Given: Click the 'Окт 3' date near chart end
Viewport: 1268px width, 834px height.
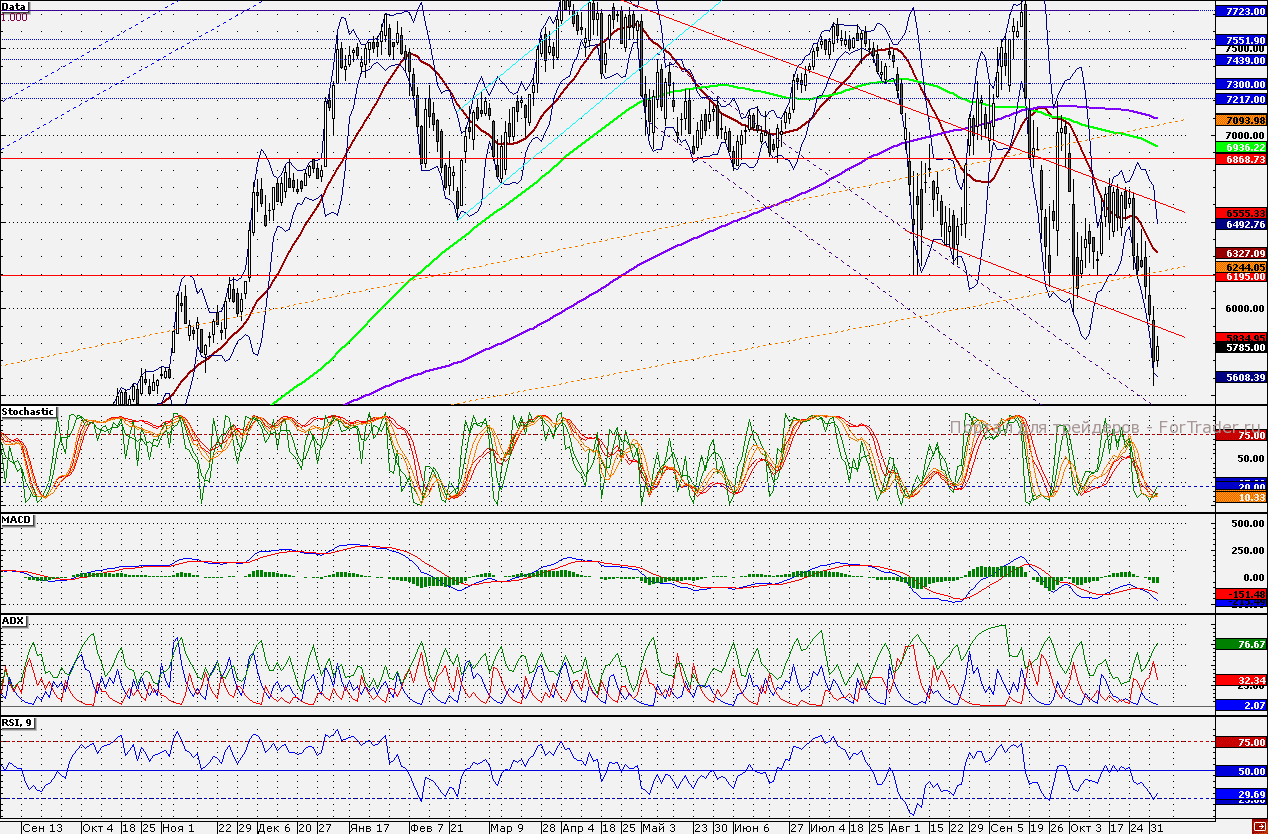Looking at the screenshot, I should (1084, 828).
